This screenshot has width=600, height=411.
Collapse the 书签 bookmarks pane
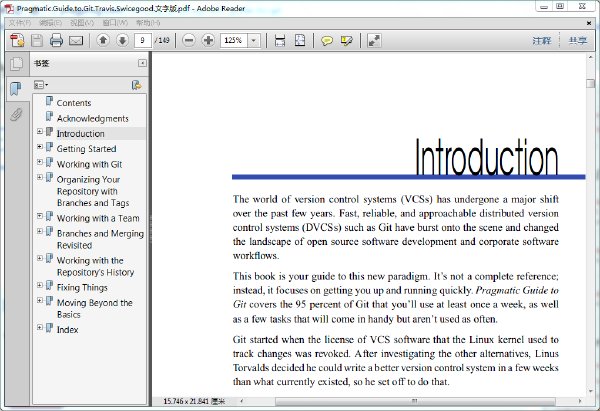click(x=142, y=63)
